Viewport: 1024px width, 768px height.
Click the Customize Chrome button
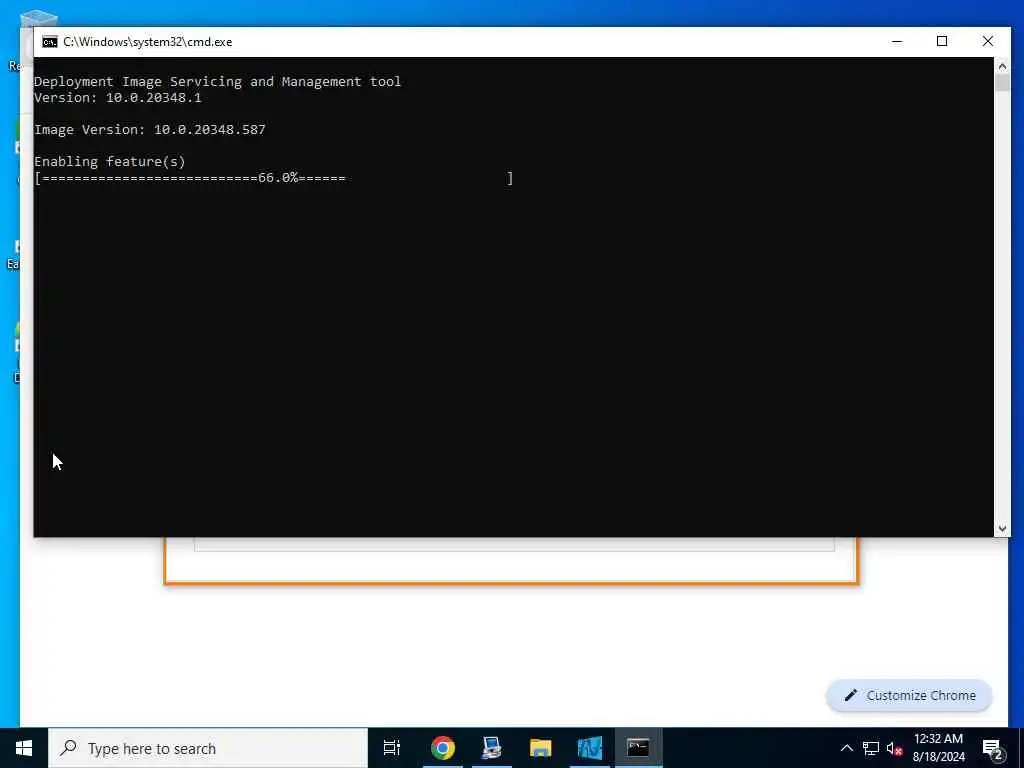click(909, 696)
